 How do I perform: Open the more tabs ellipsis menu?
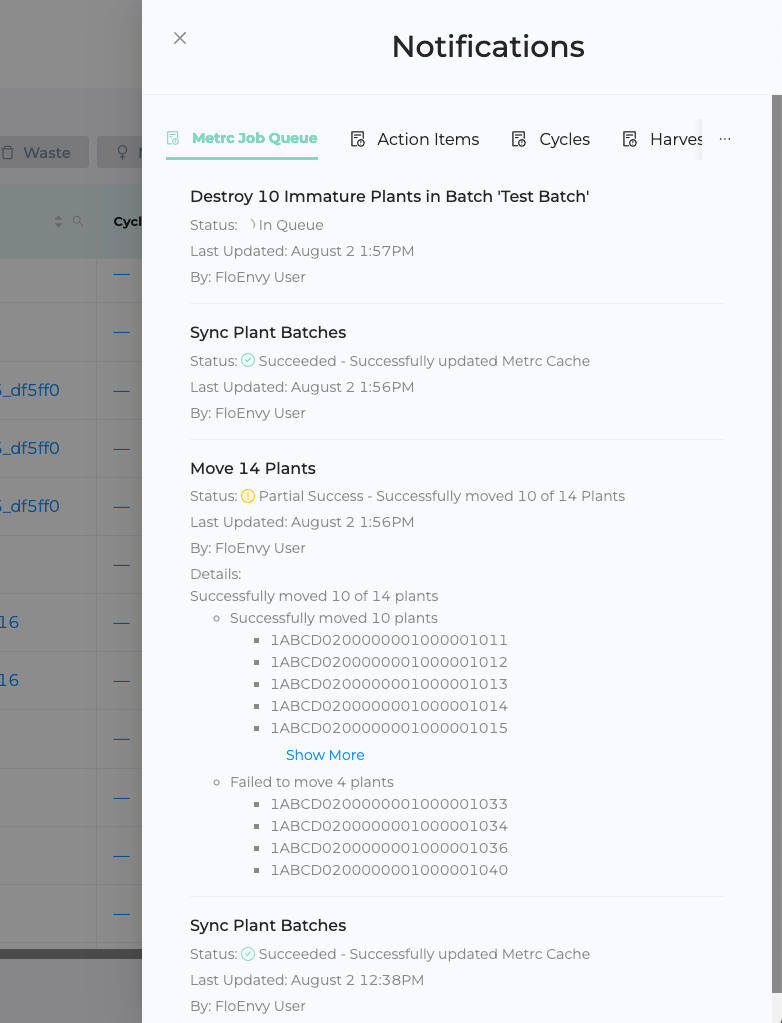tap(725, 140)
